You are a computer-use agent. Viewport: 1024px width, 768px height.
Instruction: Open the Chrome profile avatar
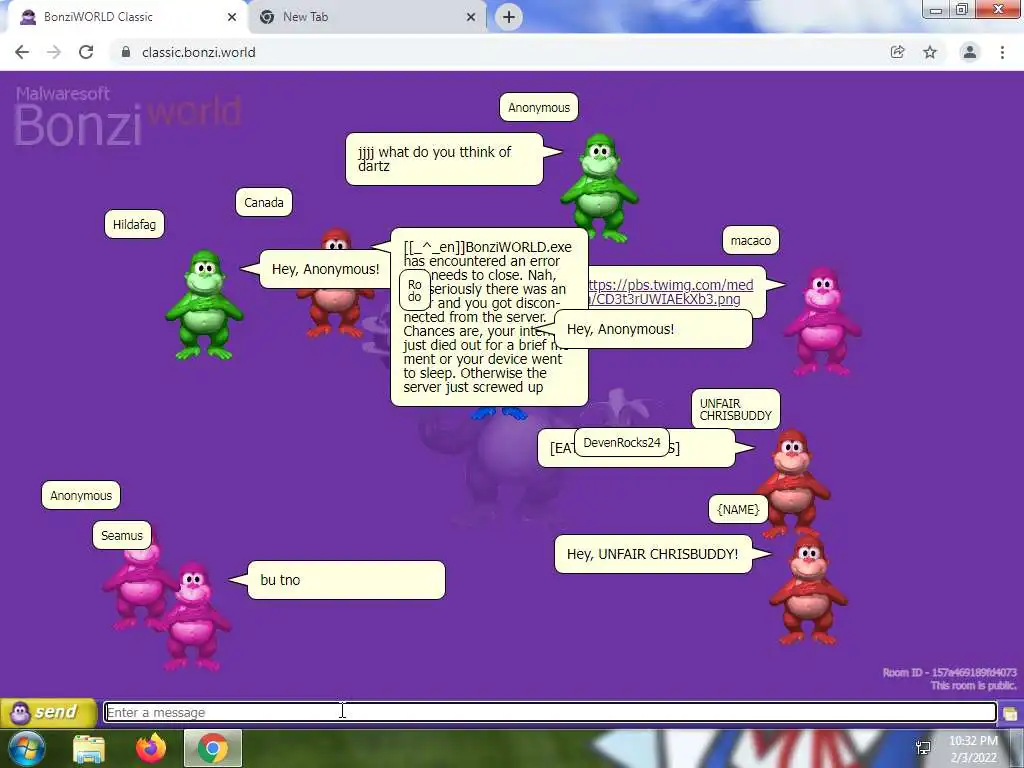click(970, 52)
